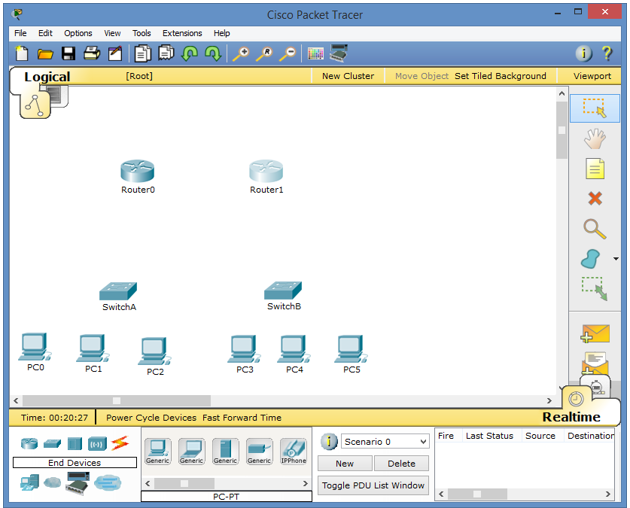Click the [Root] navigation label

coord(139,76)
